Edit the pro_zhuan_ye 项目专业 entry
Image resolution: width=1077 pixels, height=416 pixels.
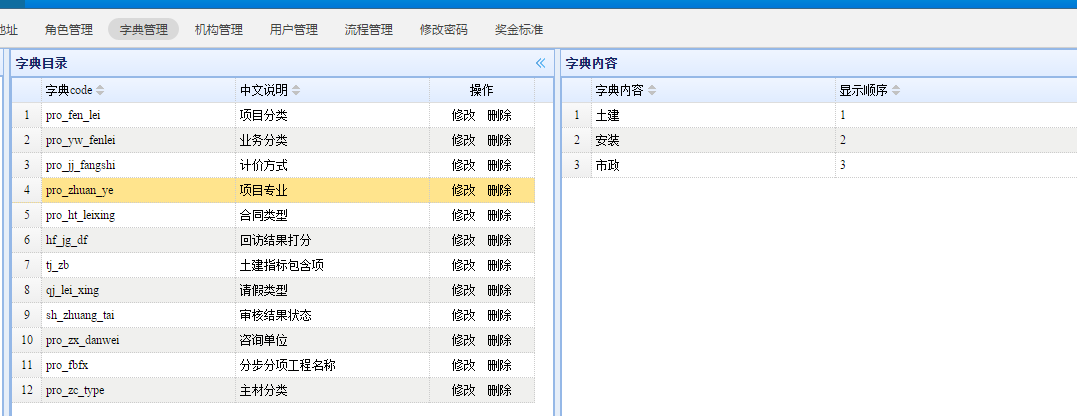point(463,190)
